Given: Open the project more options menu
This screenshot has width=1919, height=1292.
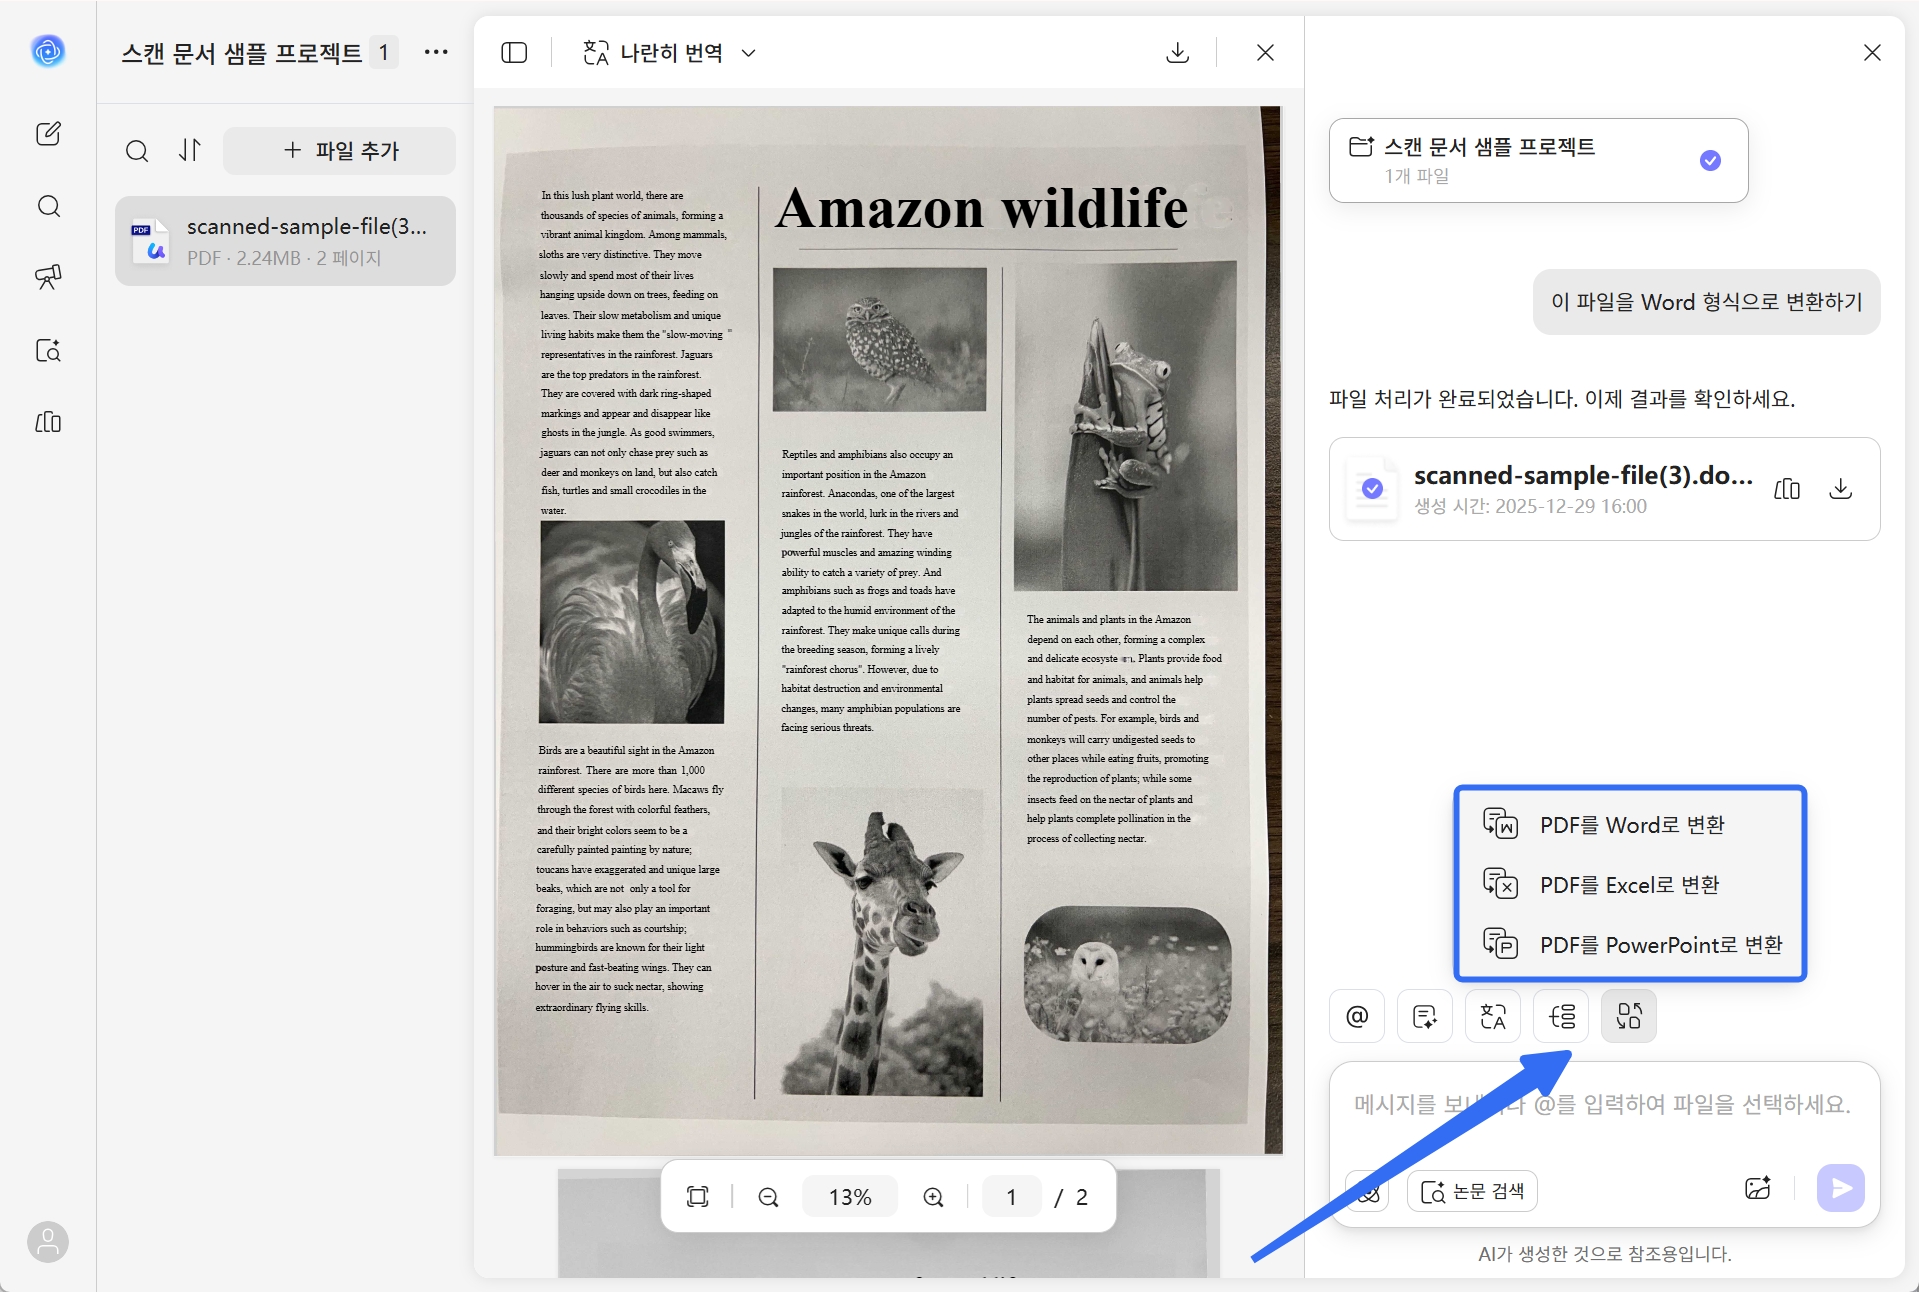Looking at the screenshot, I should click(x=436, y=52).
